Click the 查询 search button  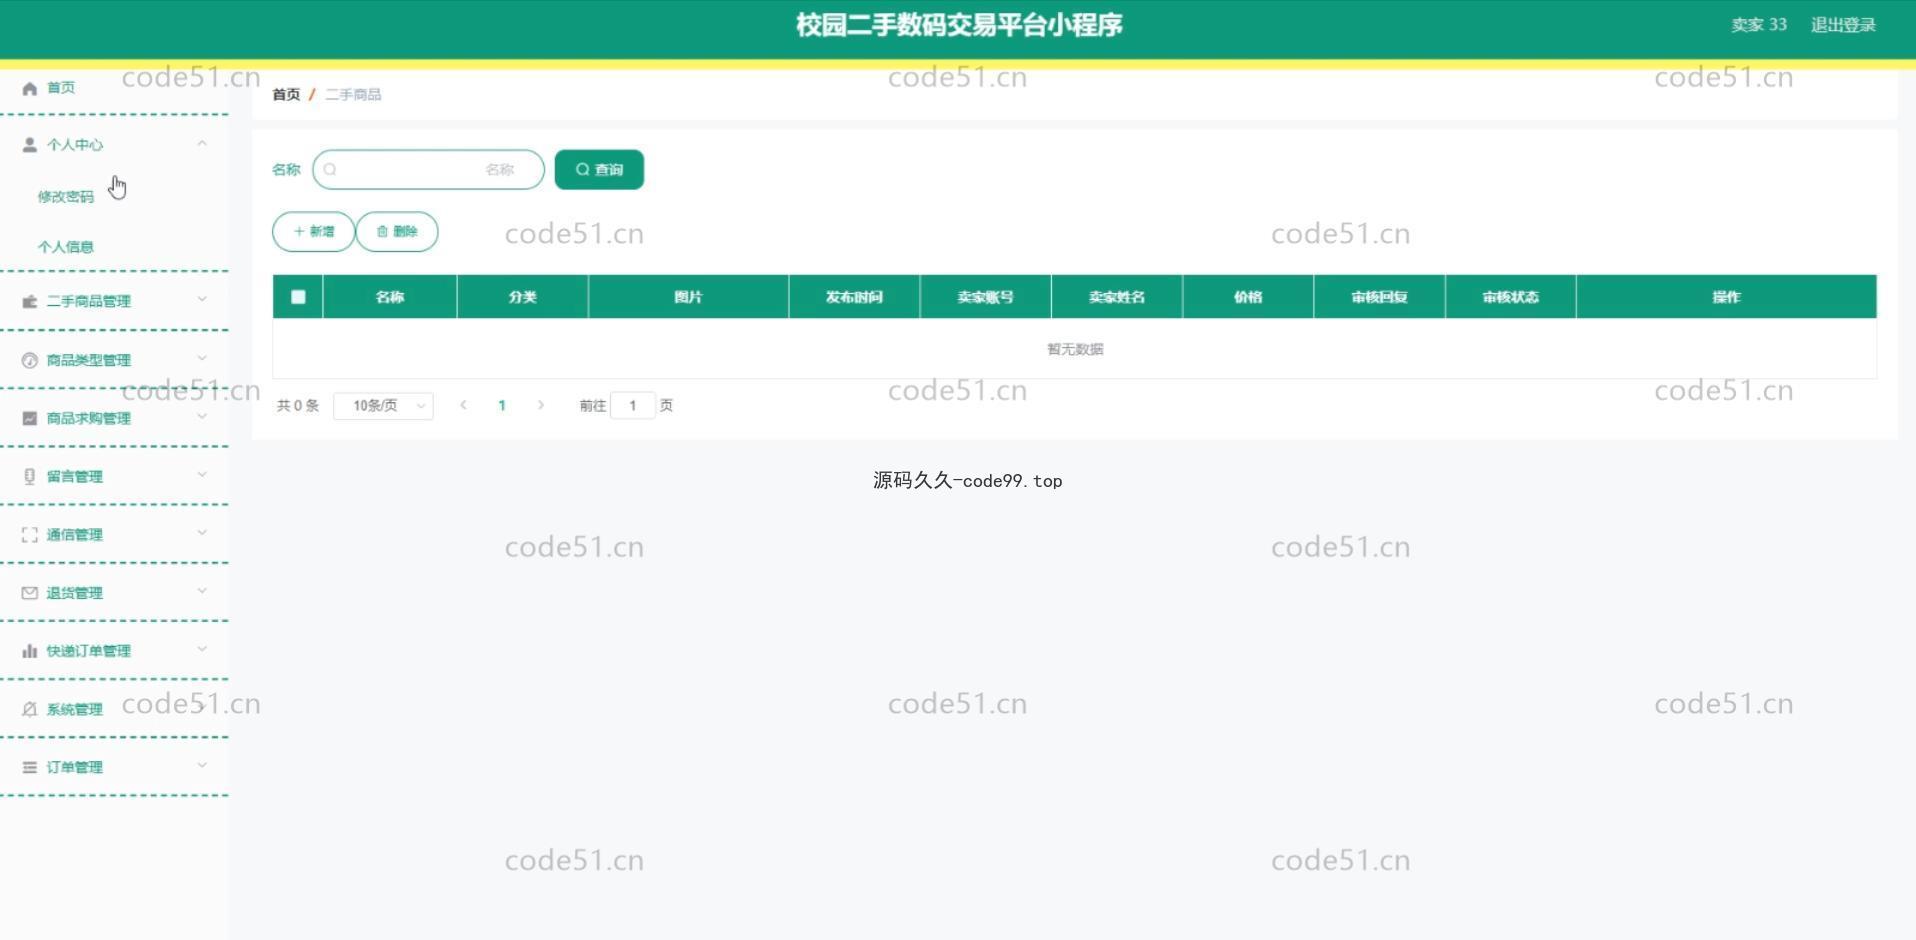point(599,169)
